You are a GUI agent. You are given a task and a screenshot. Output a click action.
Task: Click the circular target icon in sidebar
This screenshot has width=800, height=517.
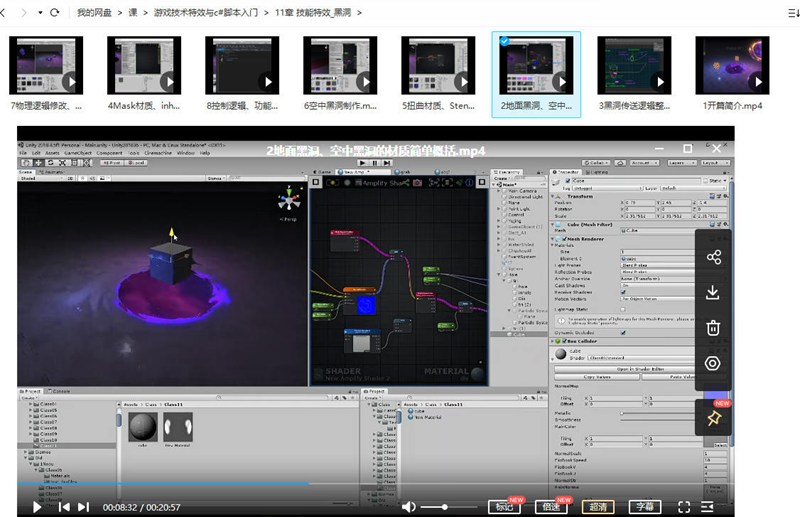714,363
